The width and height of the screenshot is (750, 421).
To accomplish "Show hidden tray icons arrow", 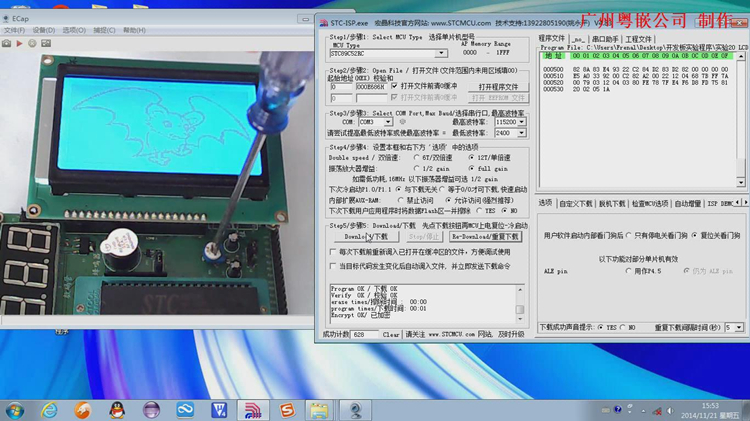I will point(643,411).
